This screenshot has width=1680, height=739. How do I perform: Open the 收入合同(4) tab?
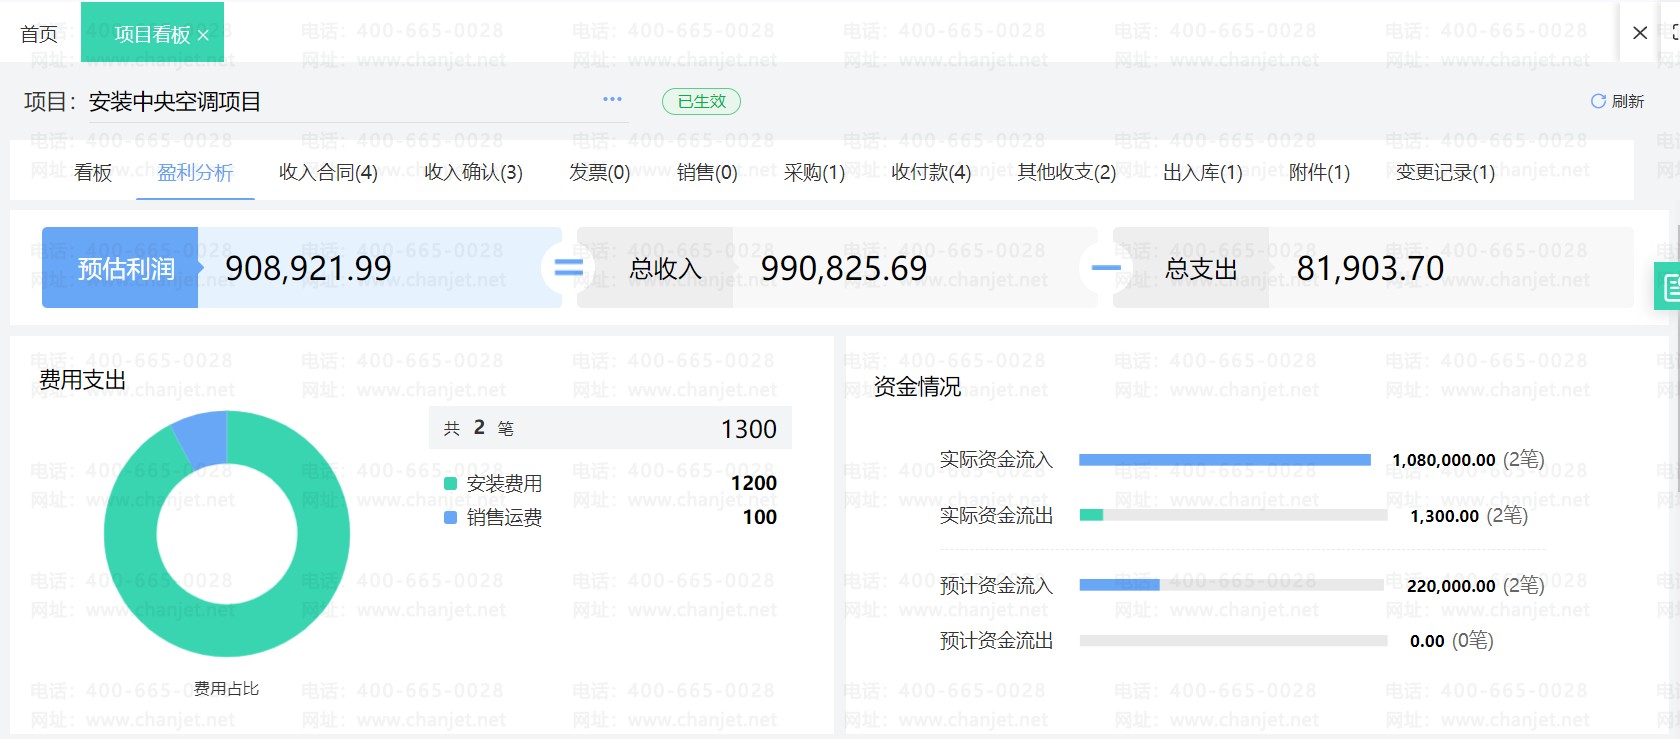coord(328,173)
